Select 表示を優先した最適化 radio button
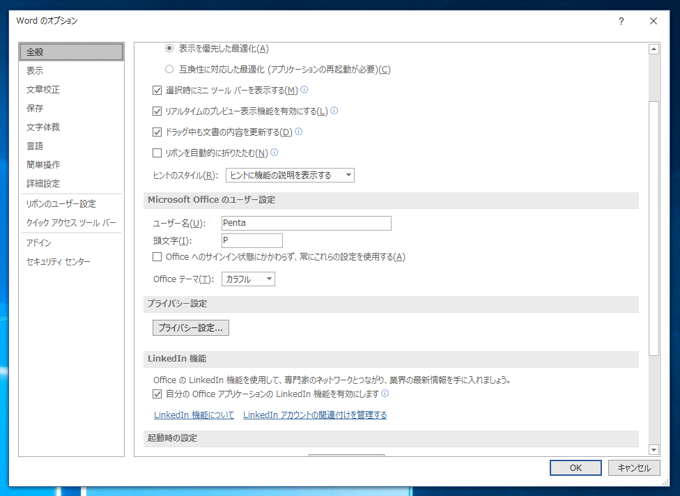Viewport: 680px width, 496px height. point(170,48)
